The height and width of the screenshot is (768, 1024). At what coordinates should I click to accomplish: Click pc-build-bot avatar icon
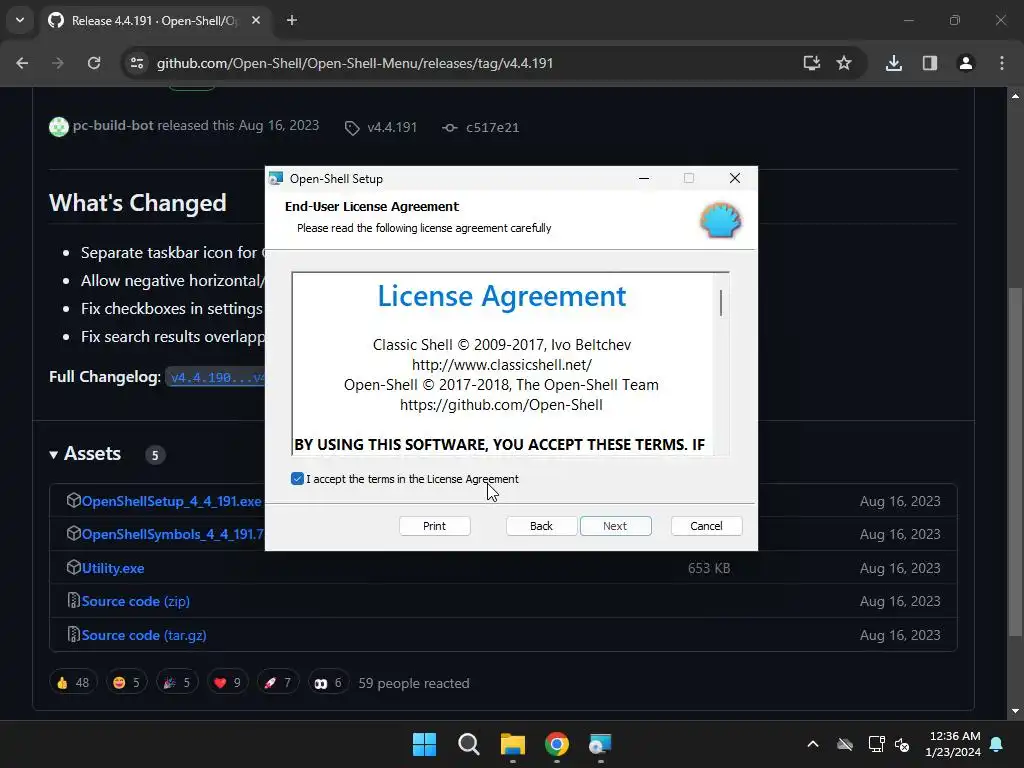pyautogui.click(x=59, y=127)
